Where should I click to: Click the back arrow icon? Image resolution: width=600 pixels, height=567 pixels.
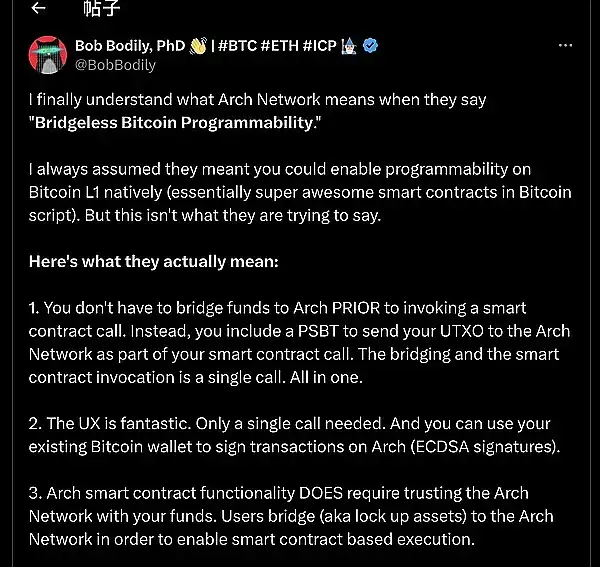(x=37, y=9)
